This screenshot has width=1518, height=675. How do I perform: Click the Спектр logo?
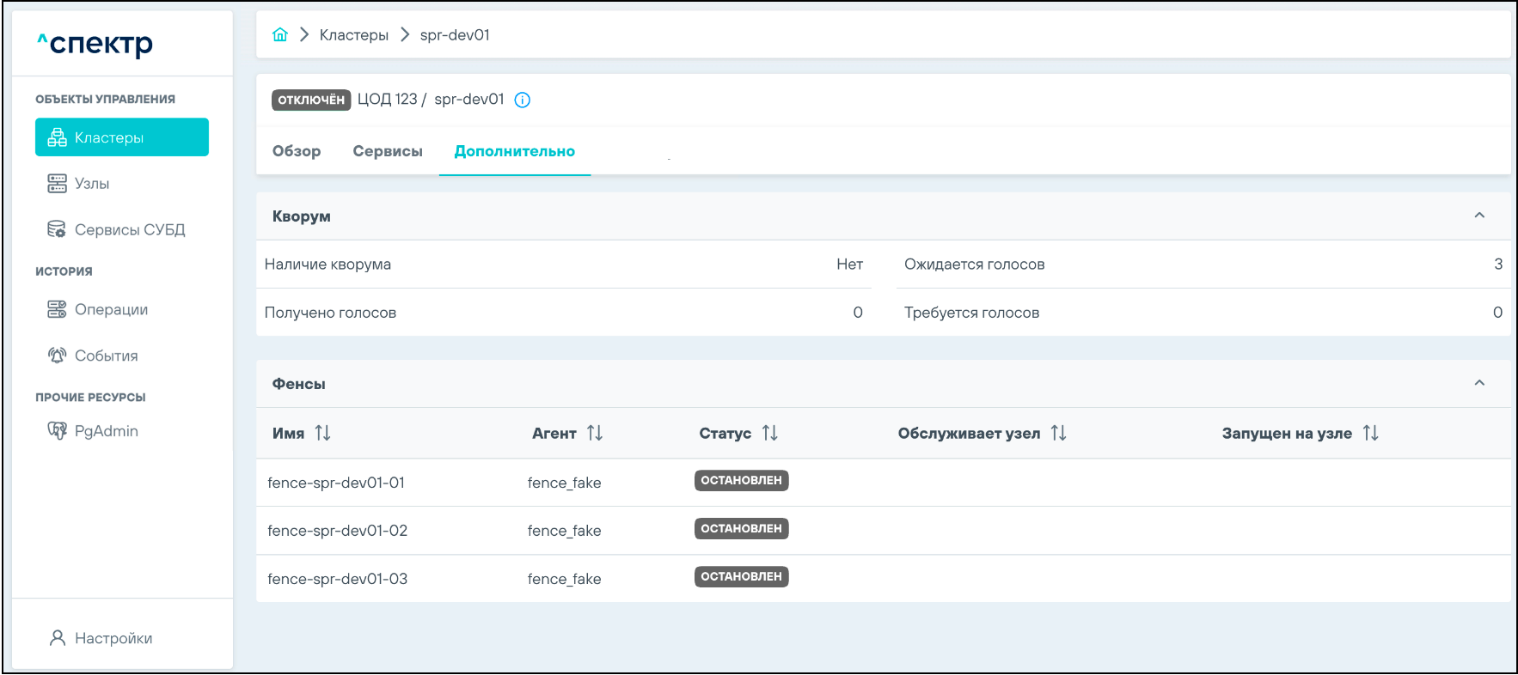(x=95, y=44)
